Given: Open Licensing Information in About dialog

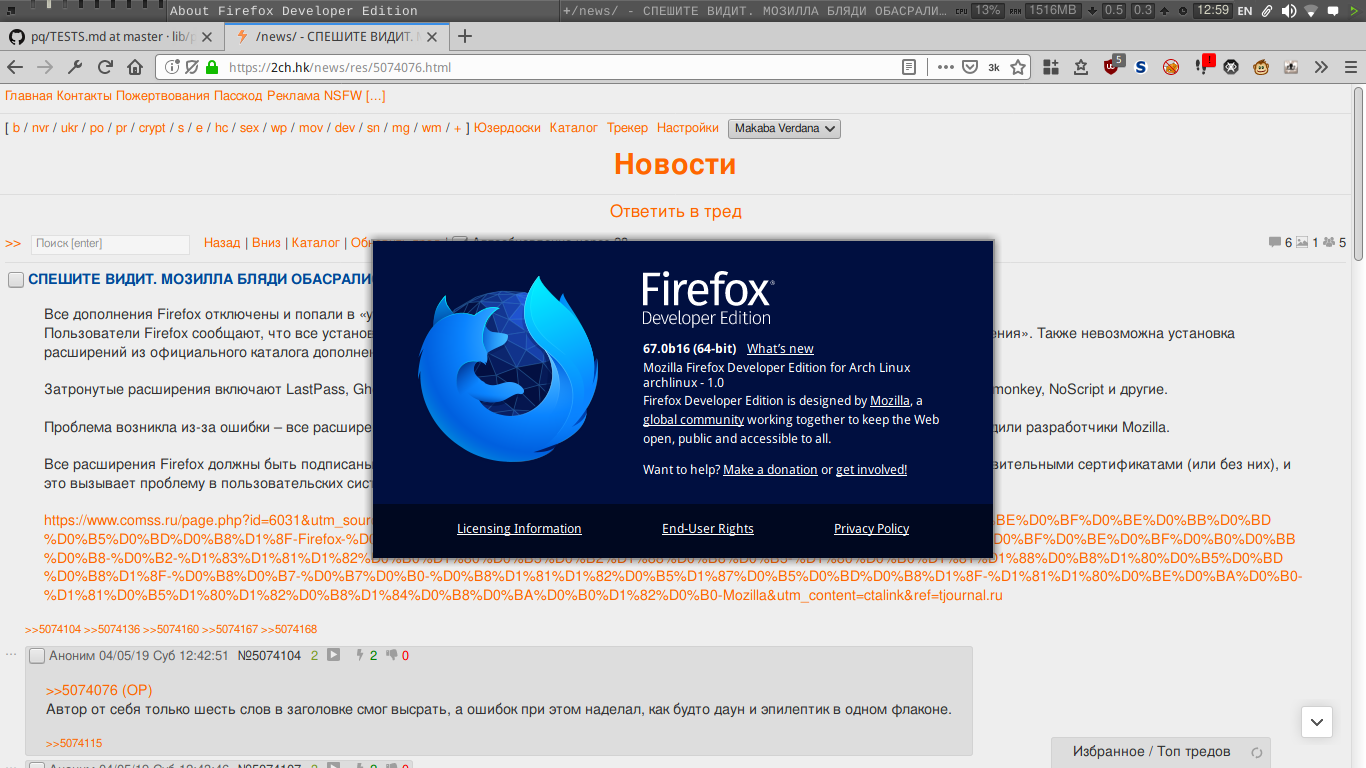Looking at the screenshot, I should pos(519,529).
